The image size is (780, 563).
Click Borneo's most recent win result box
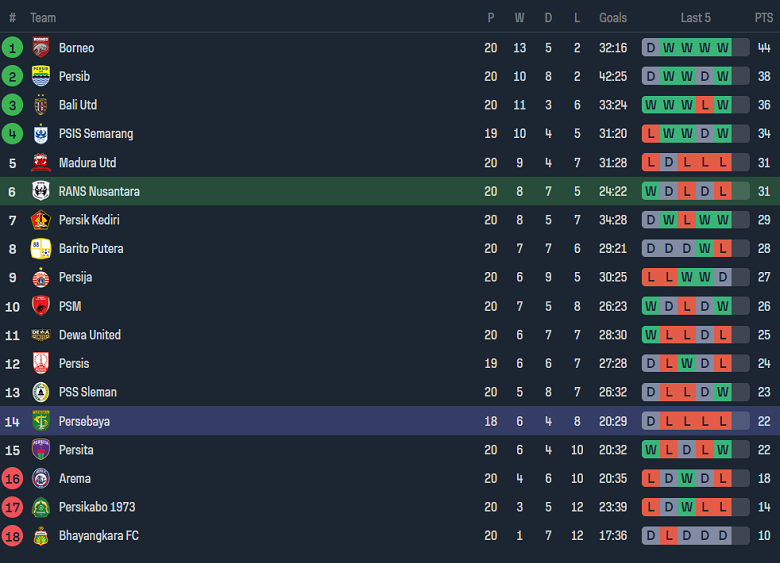tap(723, 48)
